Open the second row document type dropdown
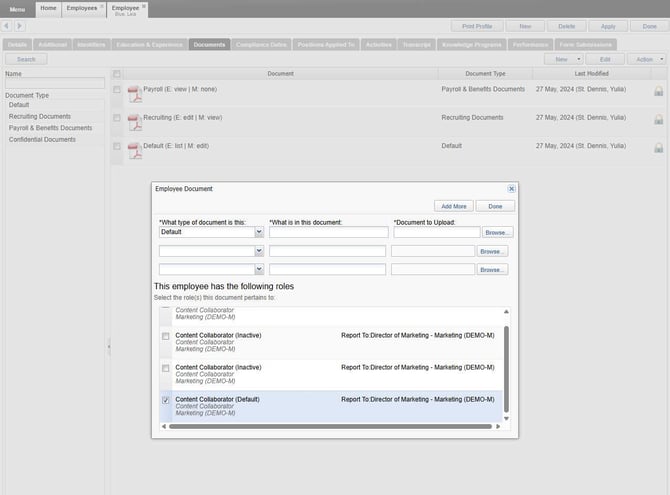The width and height of the screenshot is (670, 495). [259, 251]
